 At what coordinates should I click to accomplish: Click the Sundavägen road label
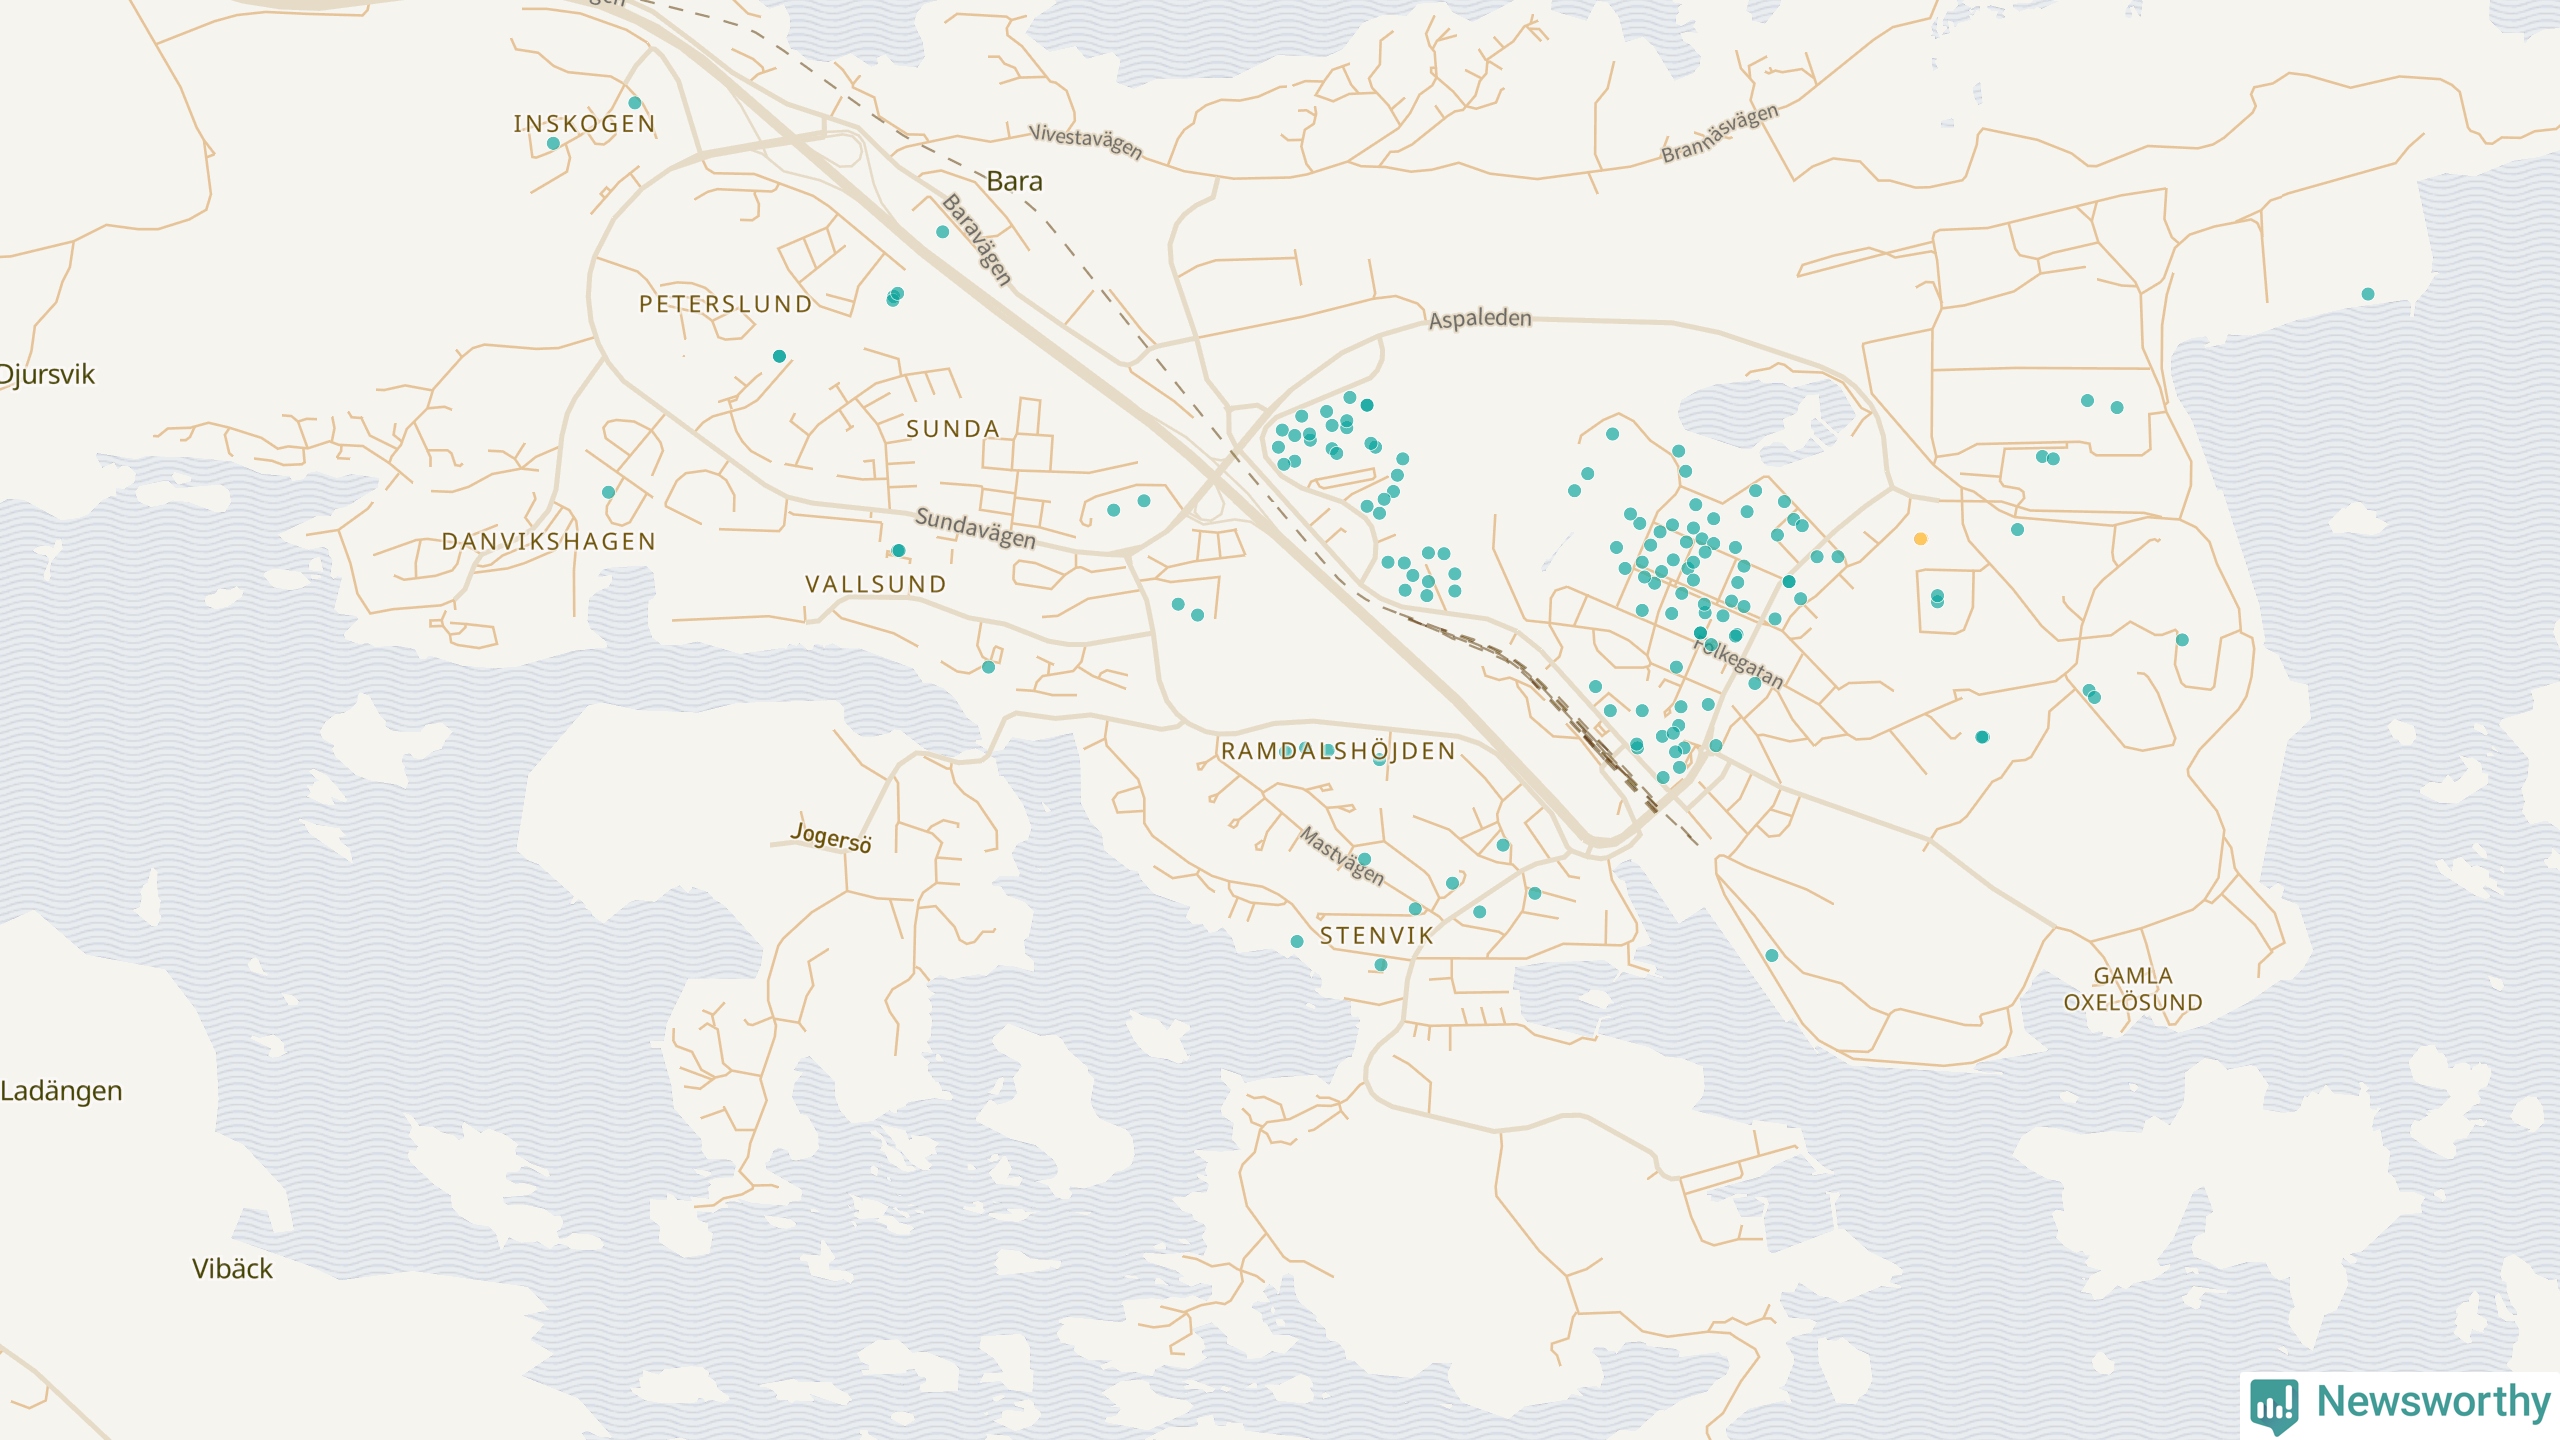(975, 528)
